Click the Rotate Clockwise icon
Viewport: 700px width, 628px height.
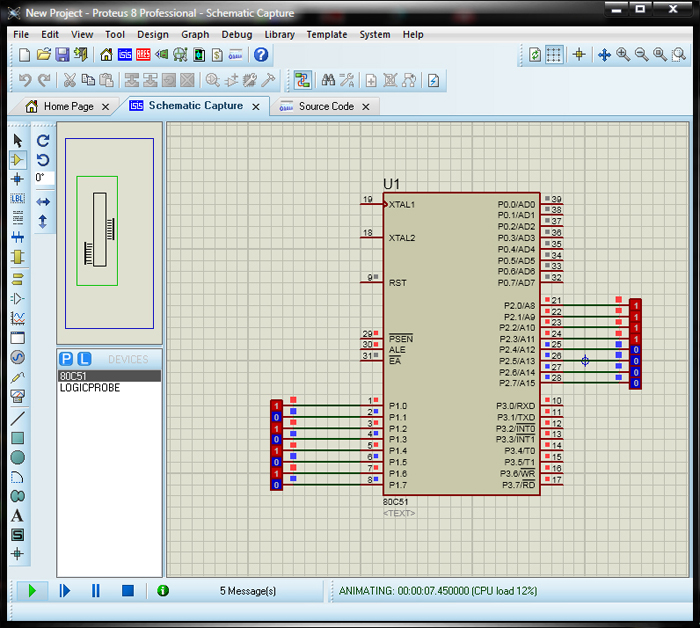43,141
